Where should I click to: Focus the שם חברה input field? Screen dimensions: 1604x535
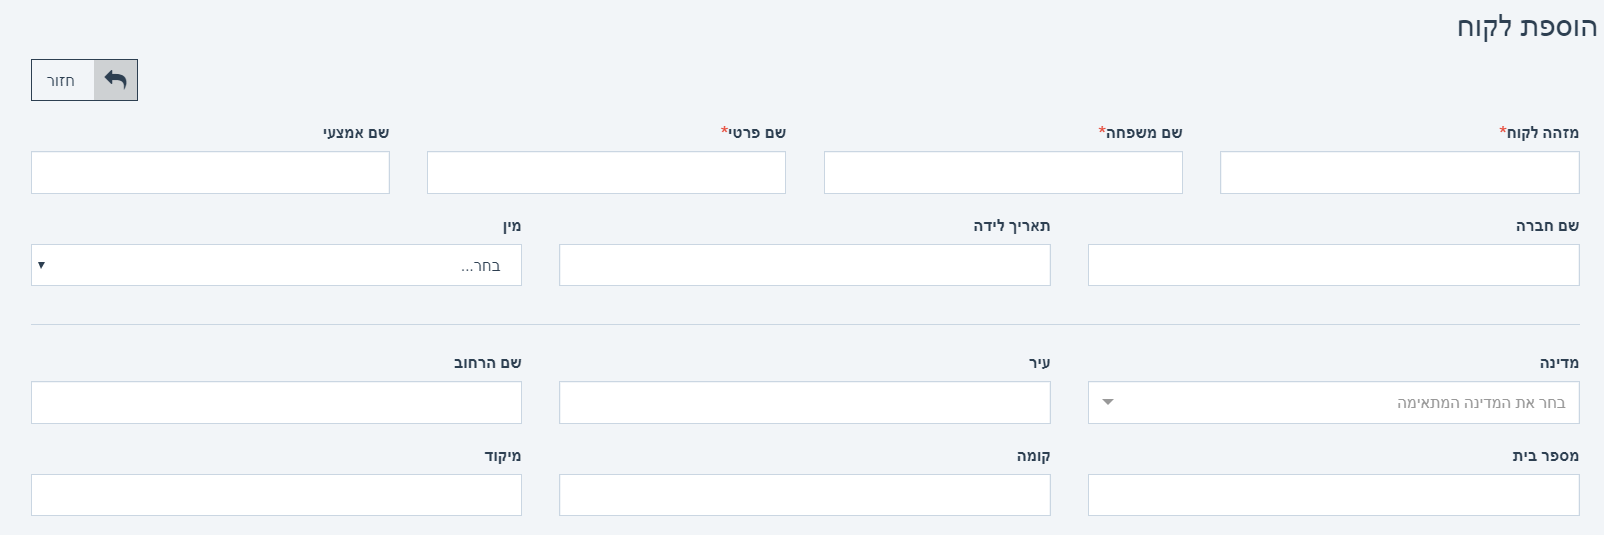[1333, 265]
